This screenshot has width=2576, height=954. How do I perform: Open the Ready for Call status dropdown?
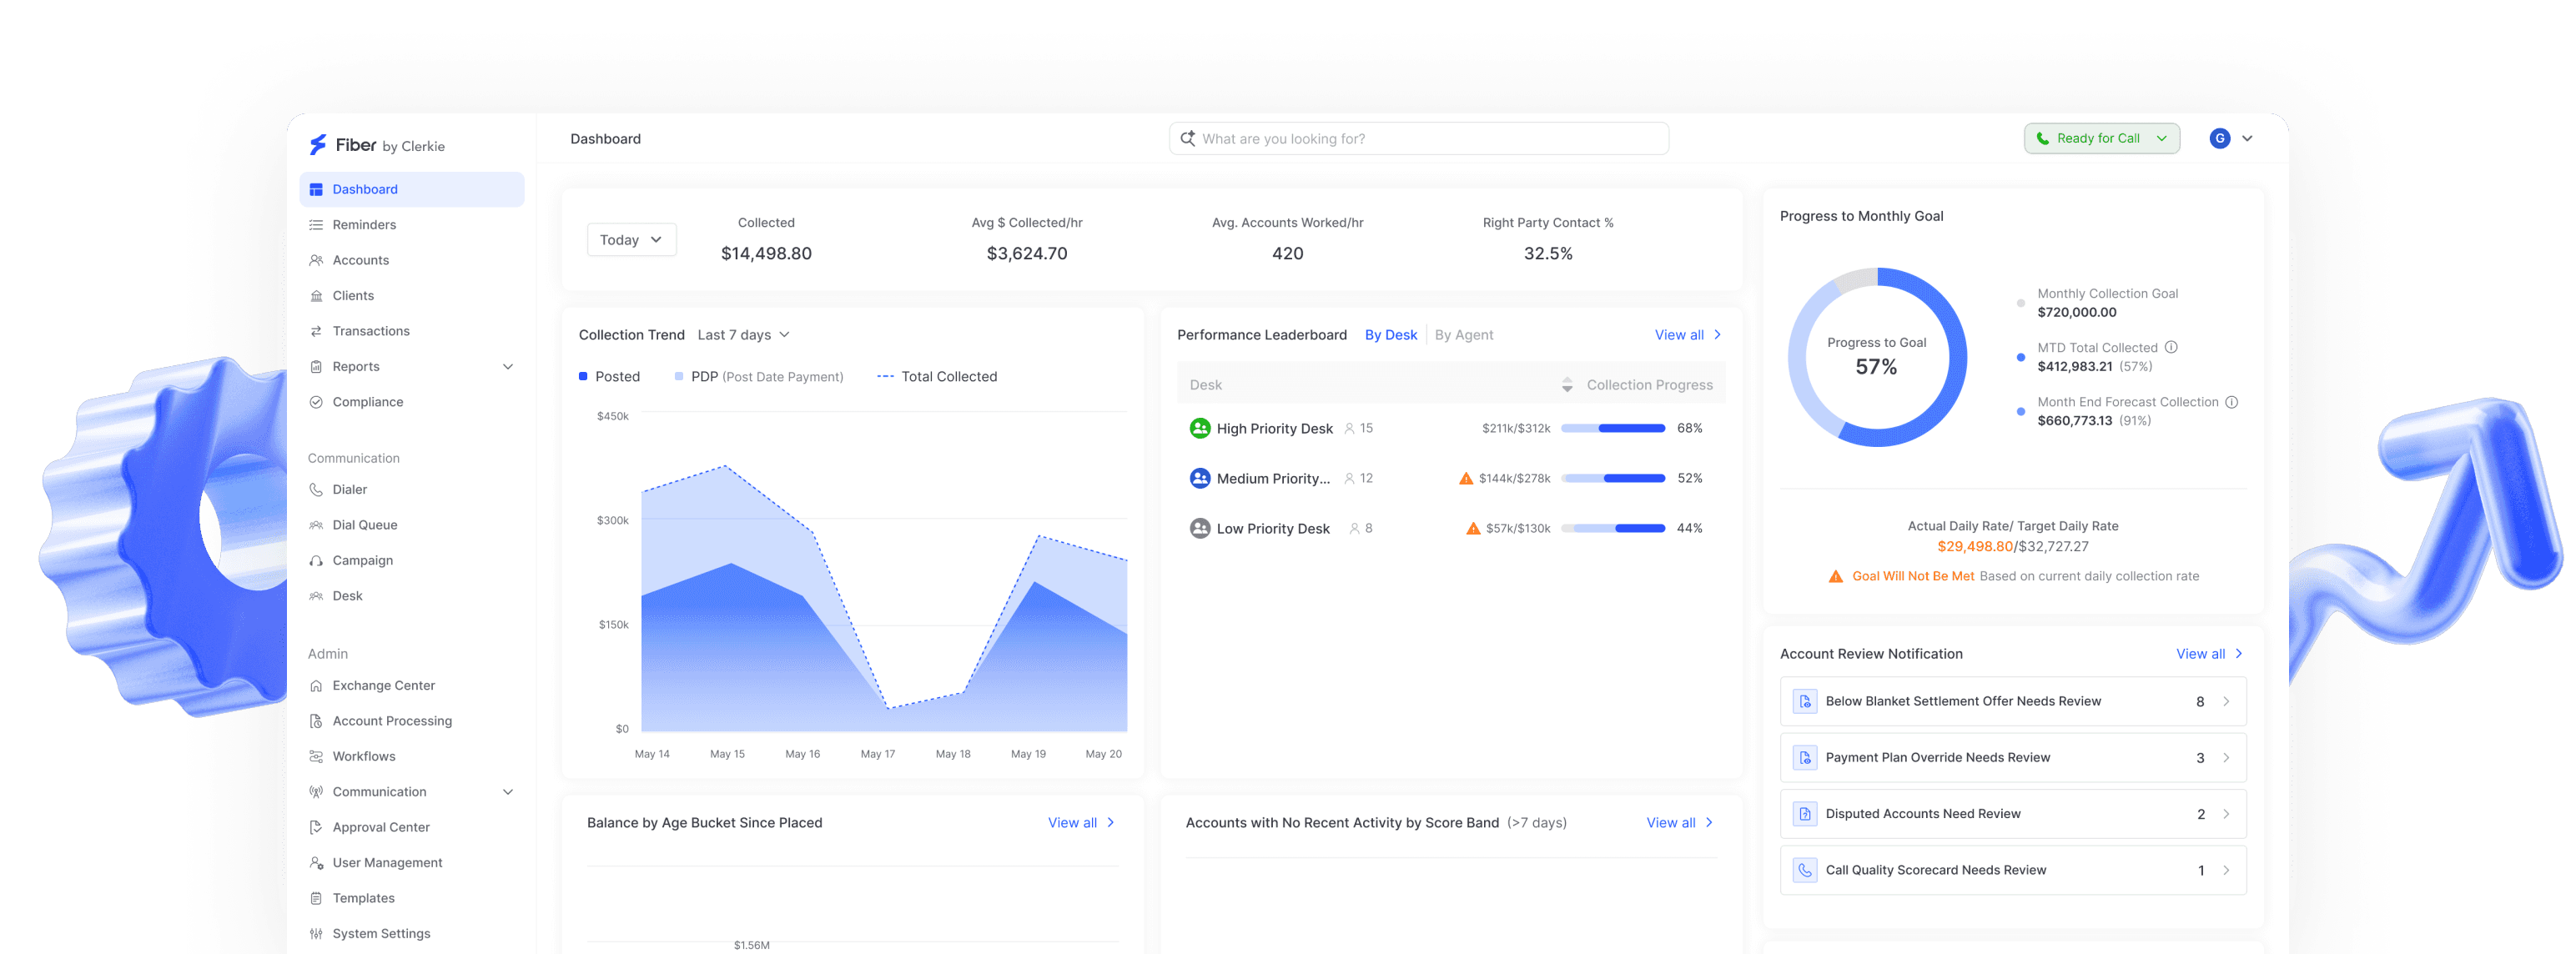pos(2101,139)
